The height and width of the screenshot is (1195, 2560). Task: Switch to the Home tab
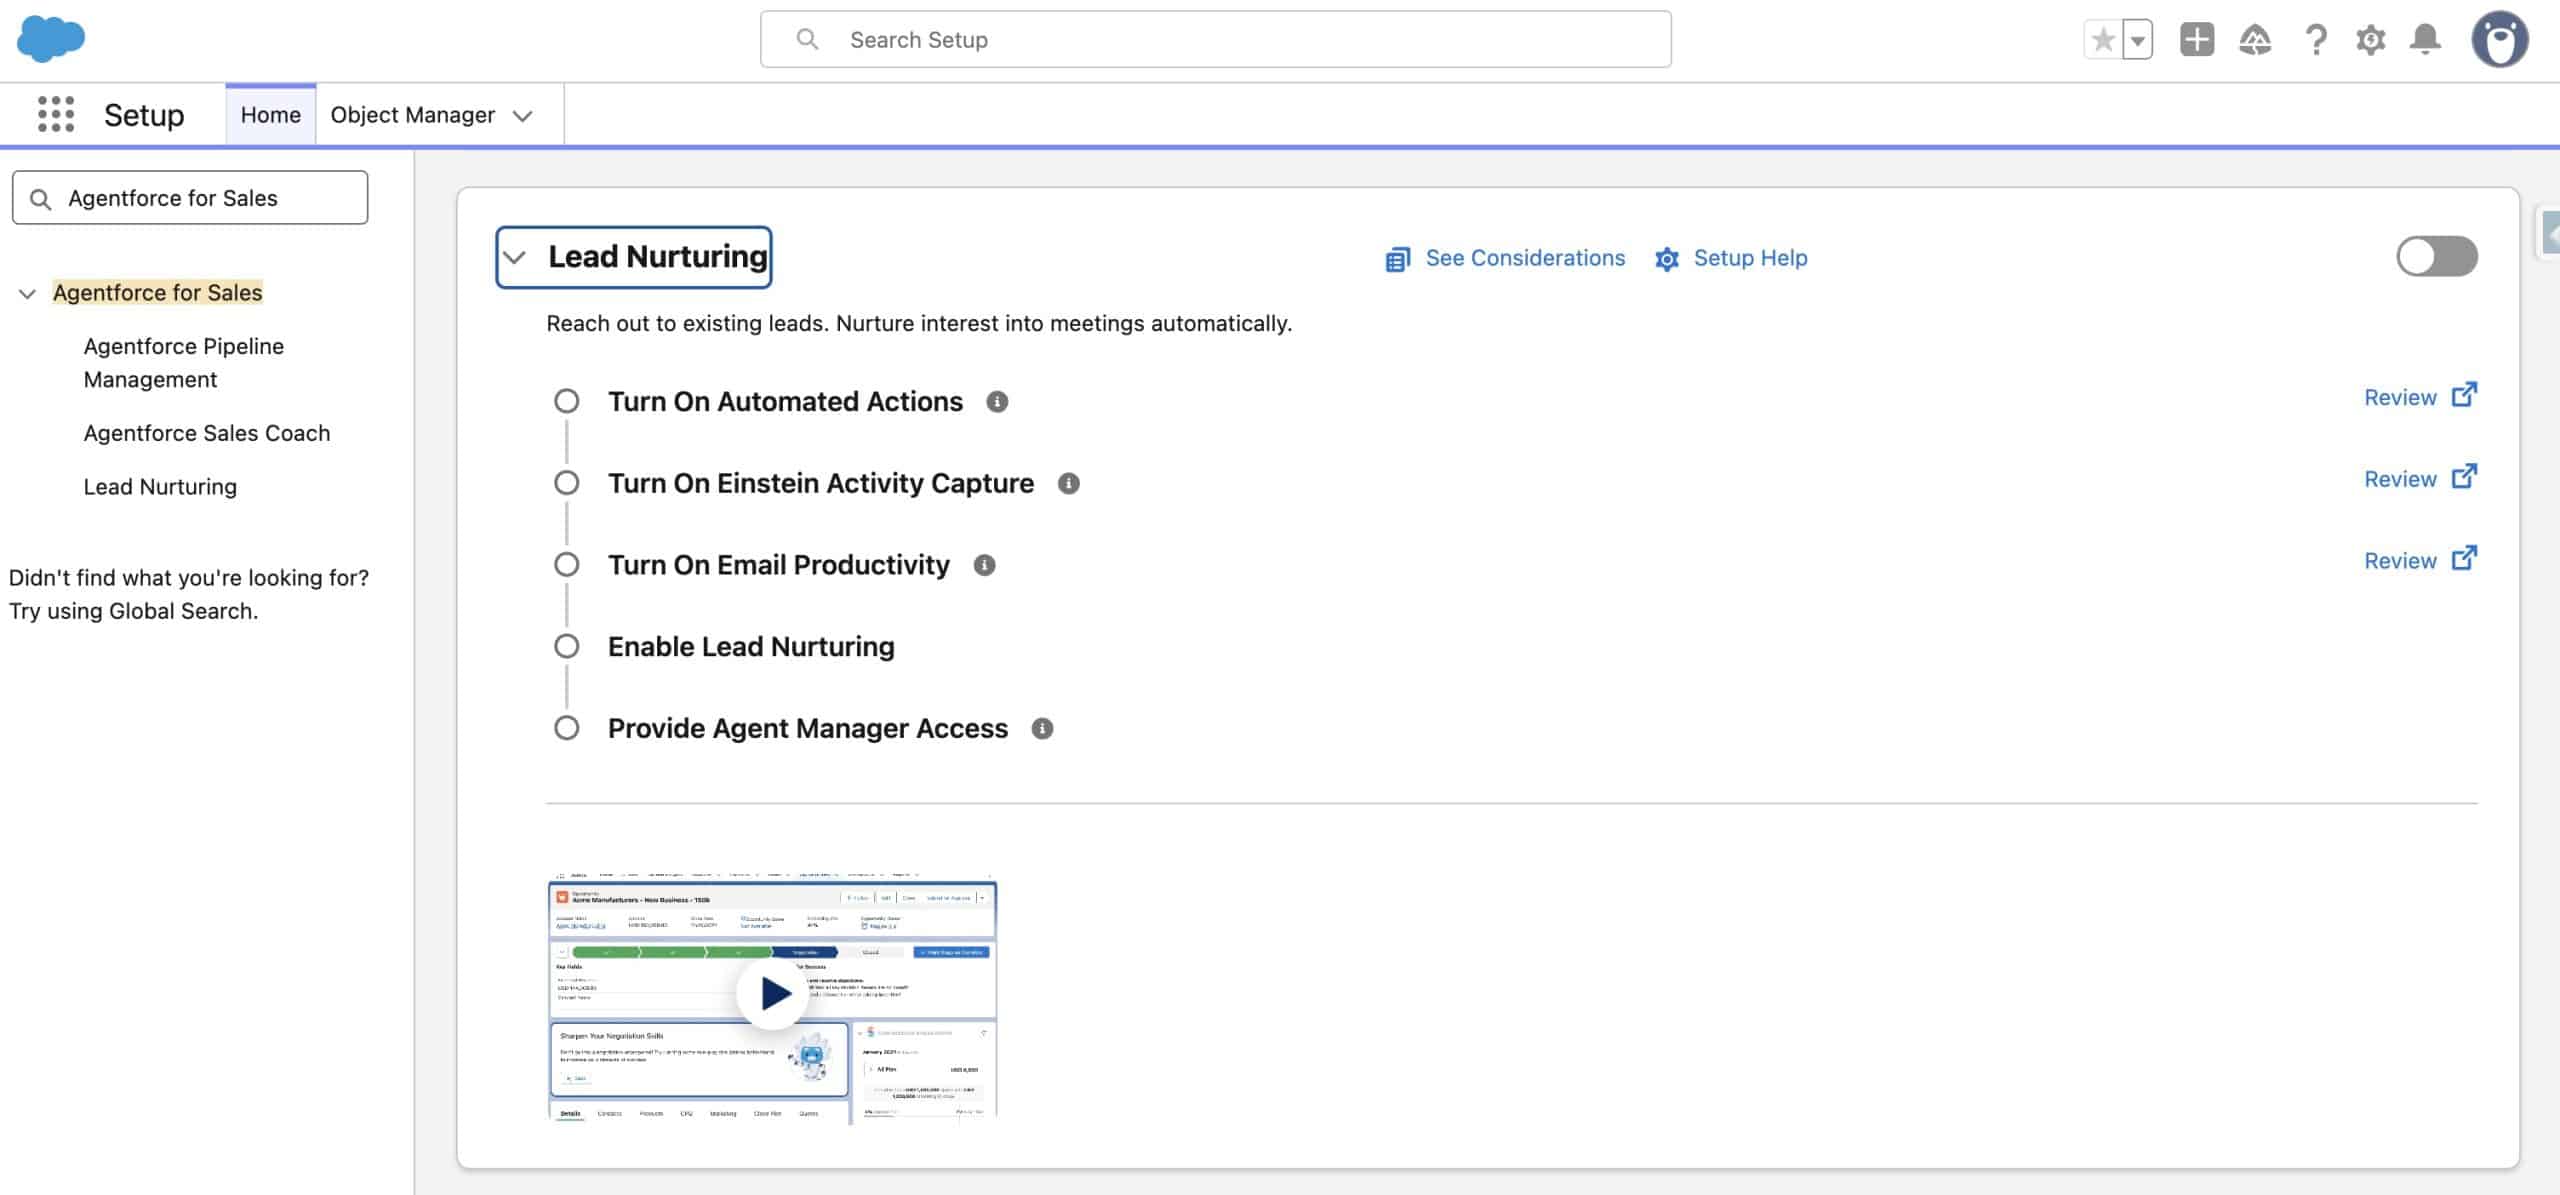[270, 115]
